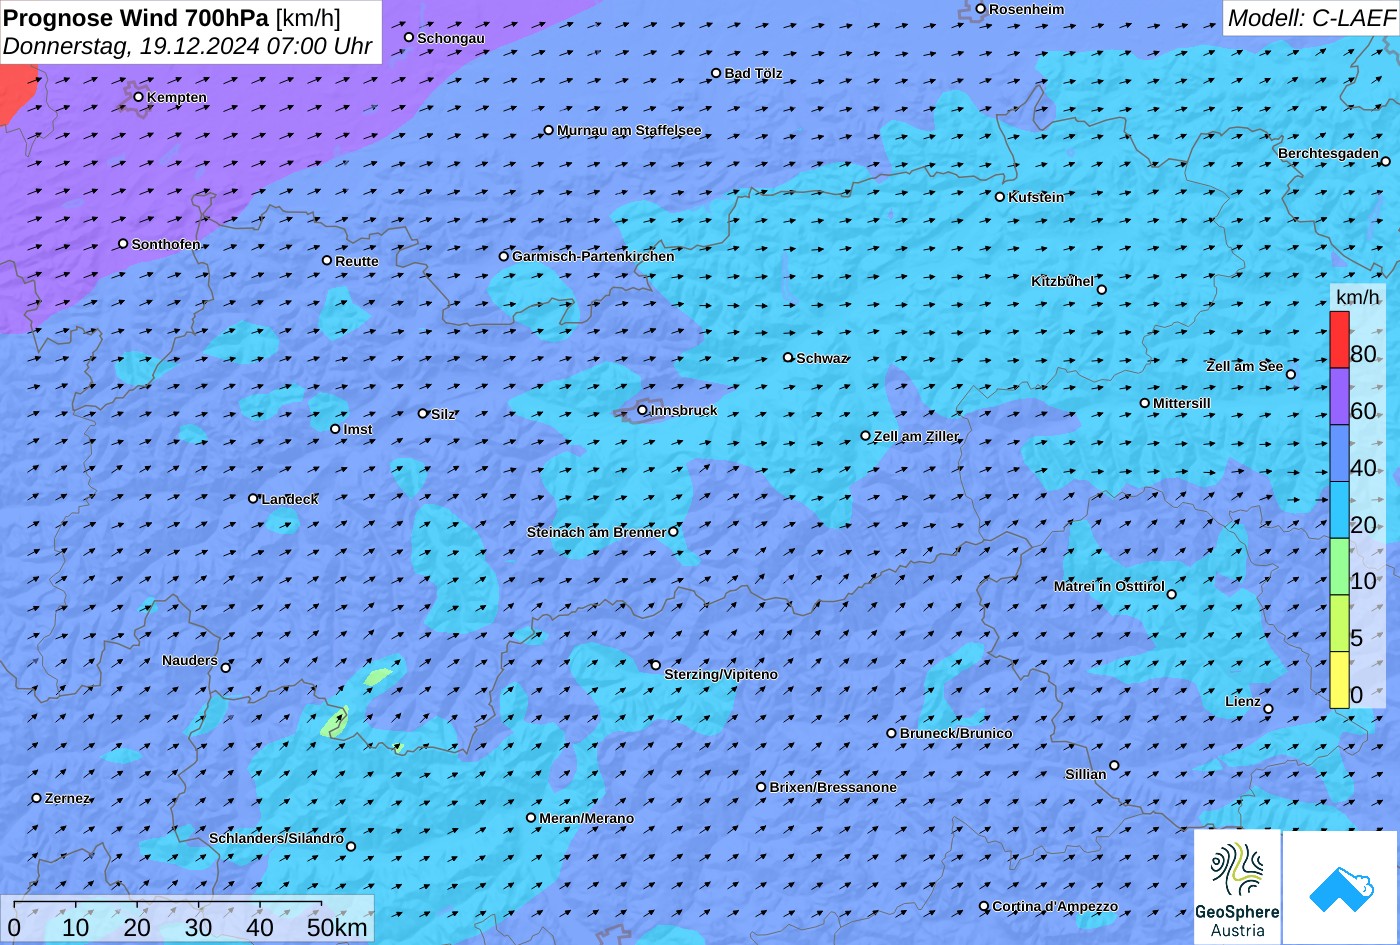1400x945 pixels.
Task: Click the Matrei in Osttirol marker
Action: pyautogui.click(x=1172, y=594)
